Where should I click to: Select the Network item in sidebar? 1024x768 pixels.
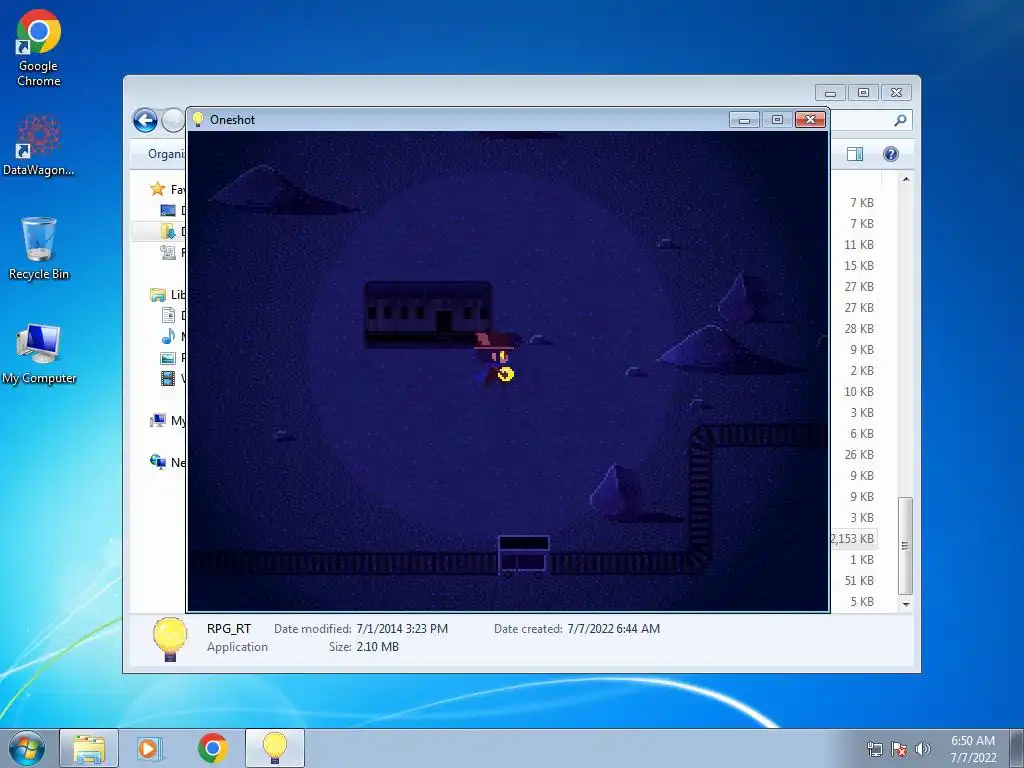click(167, 462)
